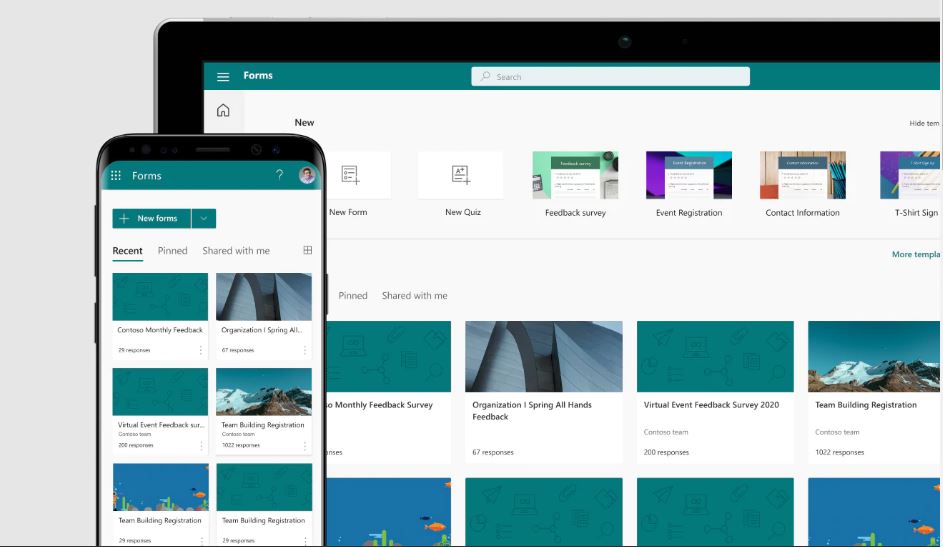
Task: Open the app launcher grid on the phone
Action: [116, 175]
